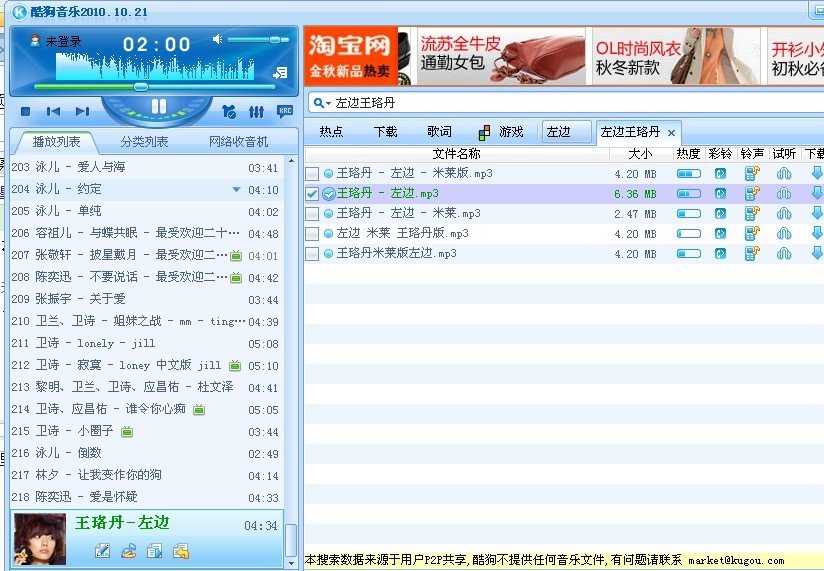Preview listen to 王珞丹 - 左边 - 米莱.mp3

tap(784, 214)
